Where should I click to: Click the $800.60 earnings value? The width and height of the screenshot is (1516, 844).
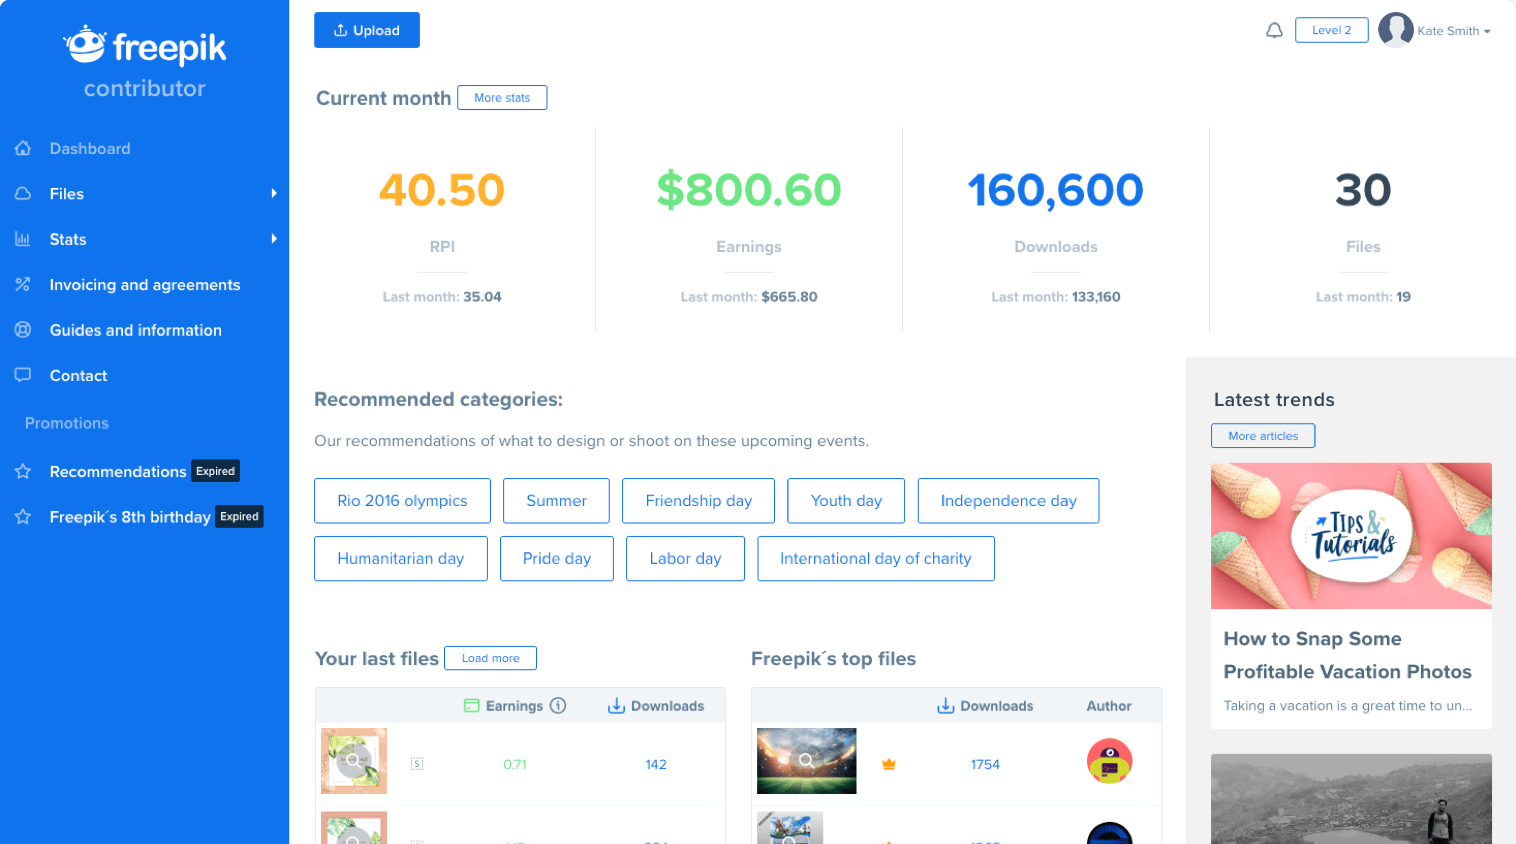tap(749, 190)
